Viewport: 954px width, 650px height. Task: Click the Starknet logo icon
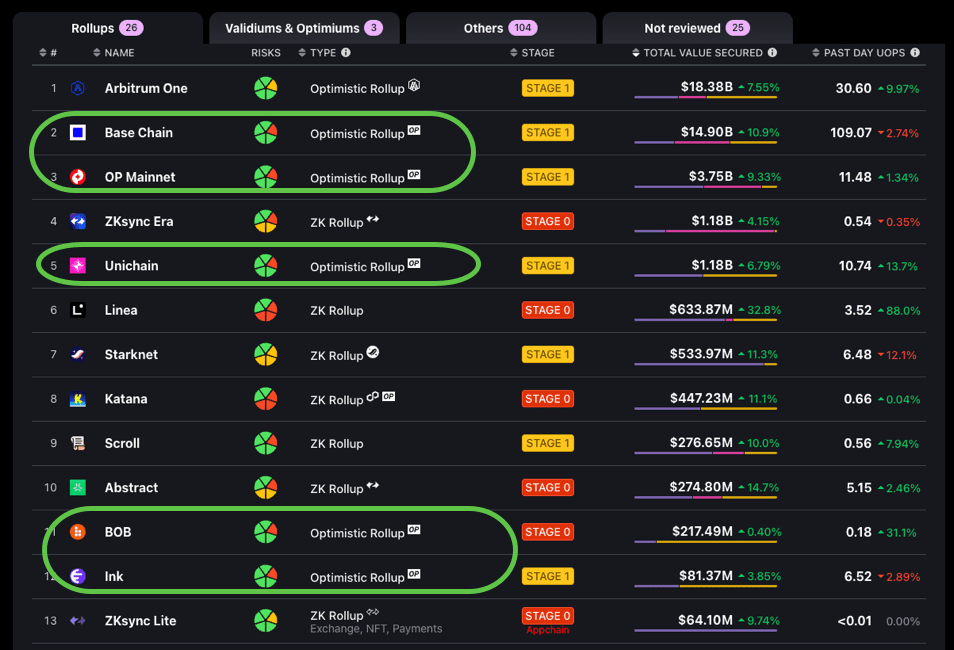click(77, 355)
